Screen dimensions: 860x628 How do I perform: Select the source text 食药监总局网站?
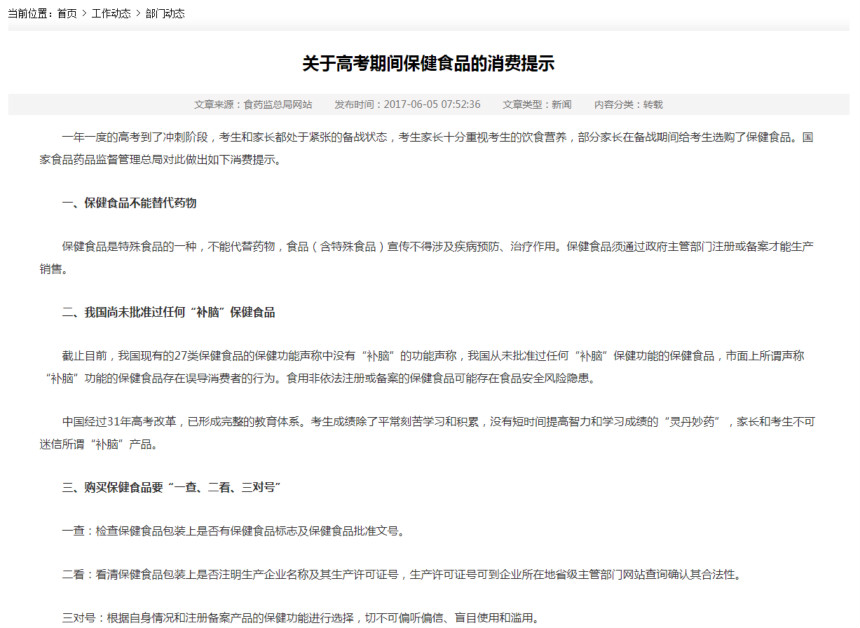click(x=278, y=105)
